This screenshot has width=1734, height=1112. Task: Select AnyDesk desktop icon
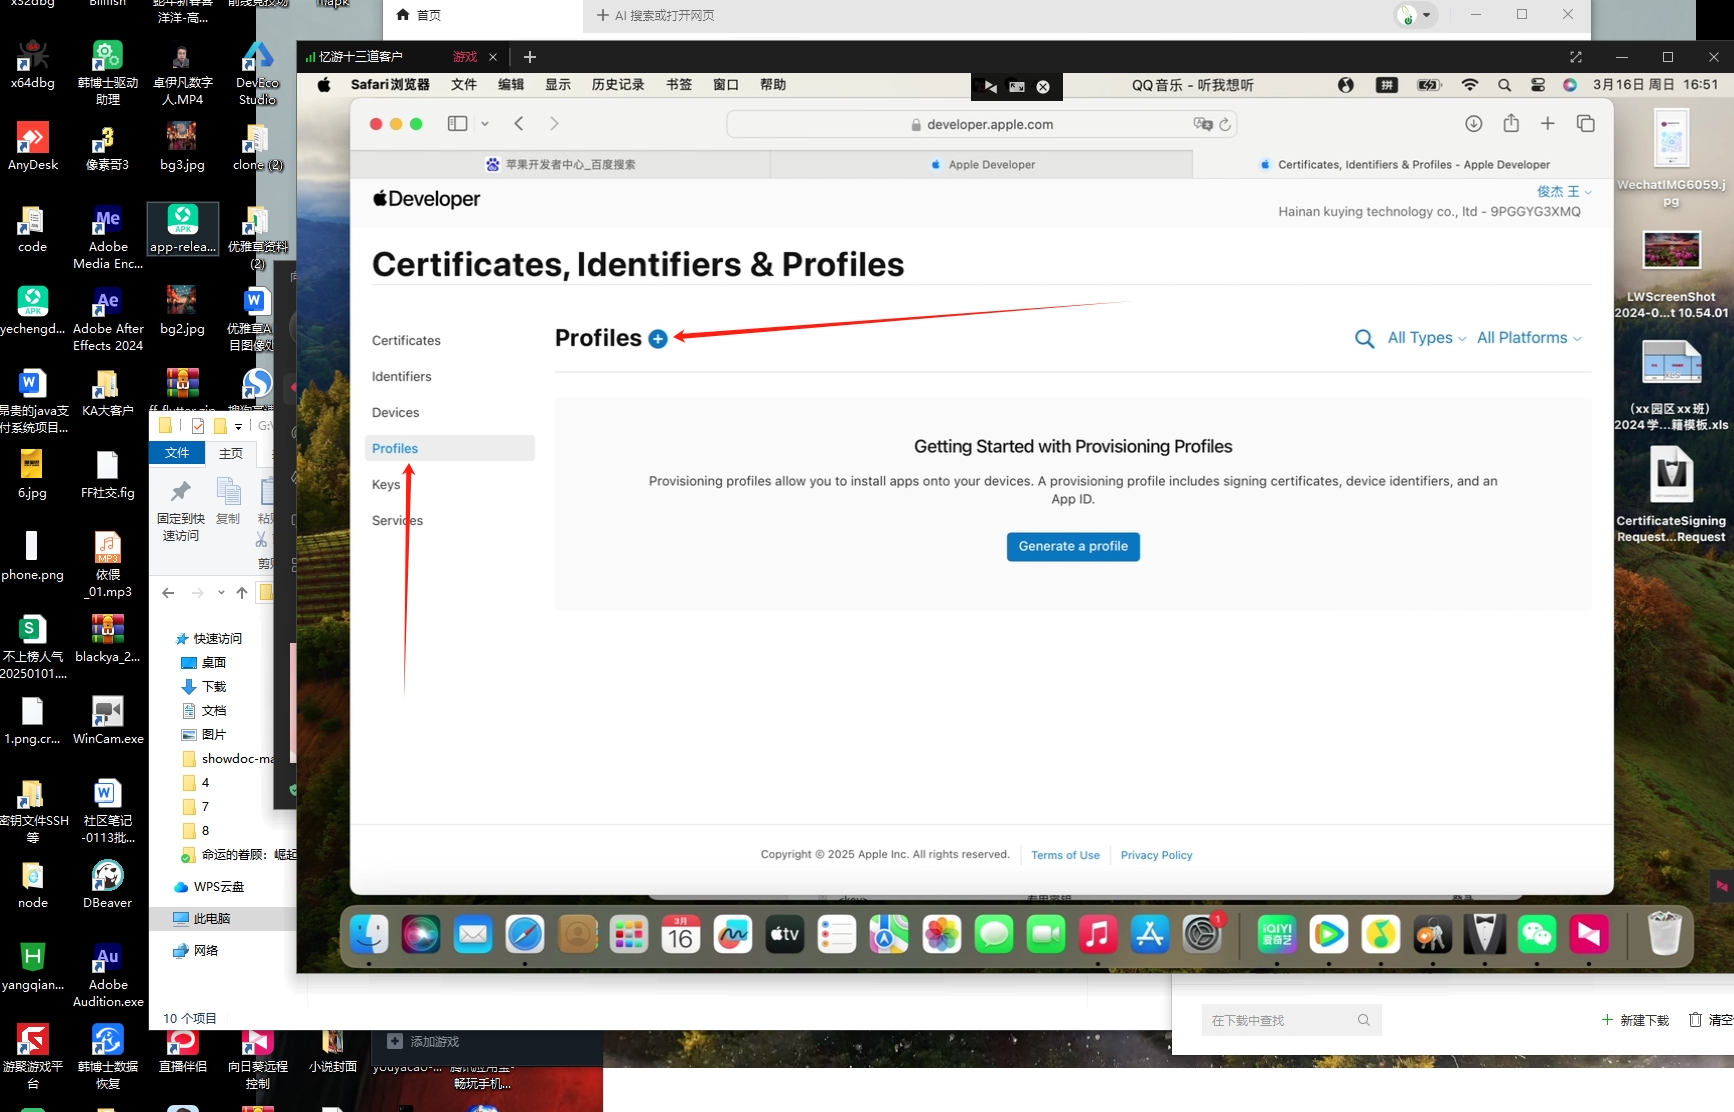[x=33, y=147]
